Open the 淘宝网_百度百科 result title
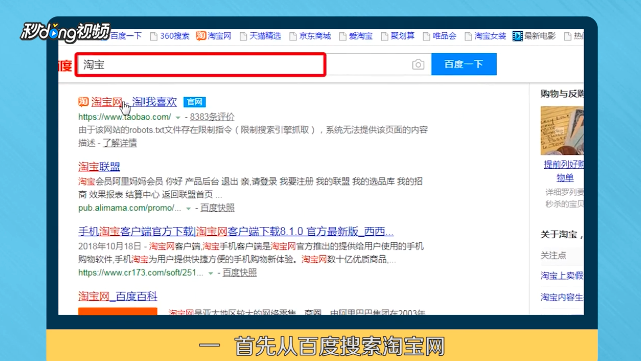The height and width of the screenshot is (361, 641). (x=118, y=296)
